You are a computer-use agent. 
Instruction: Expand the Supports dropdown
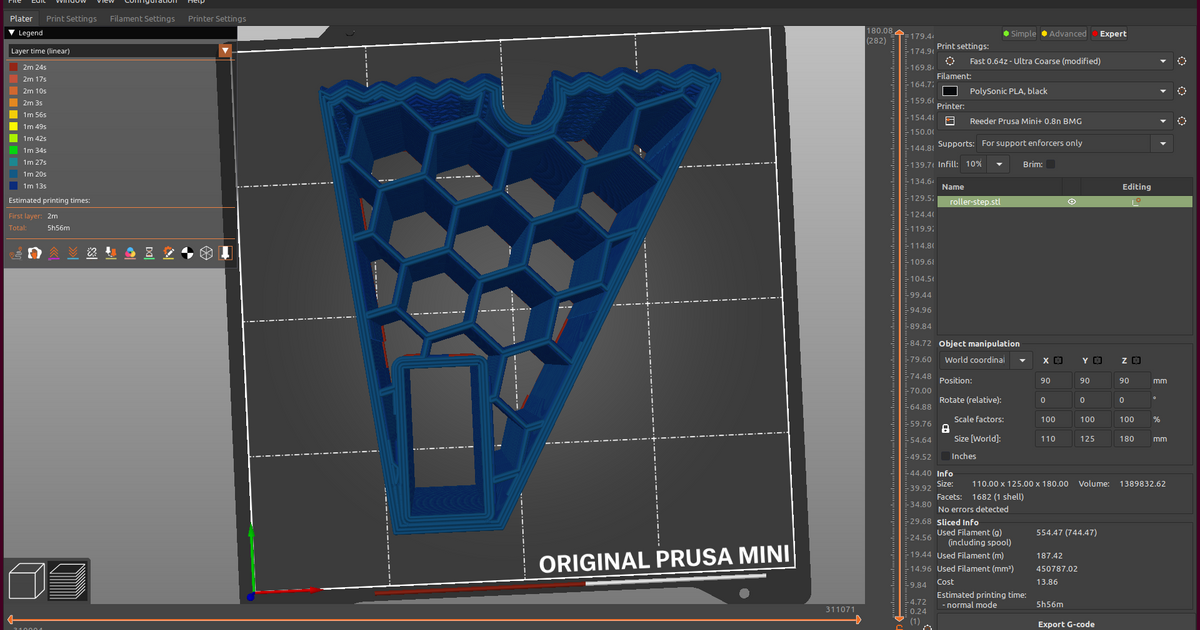point(1161,143)
